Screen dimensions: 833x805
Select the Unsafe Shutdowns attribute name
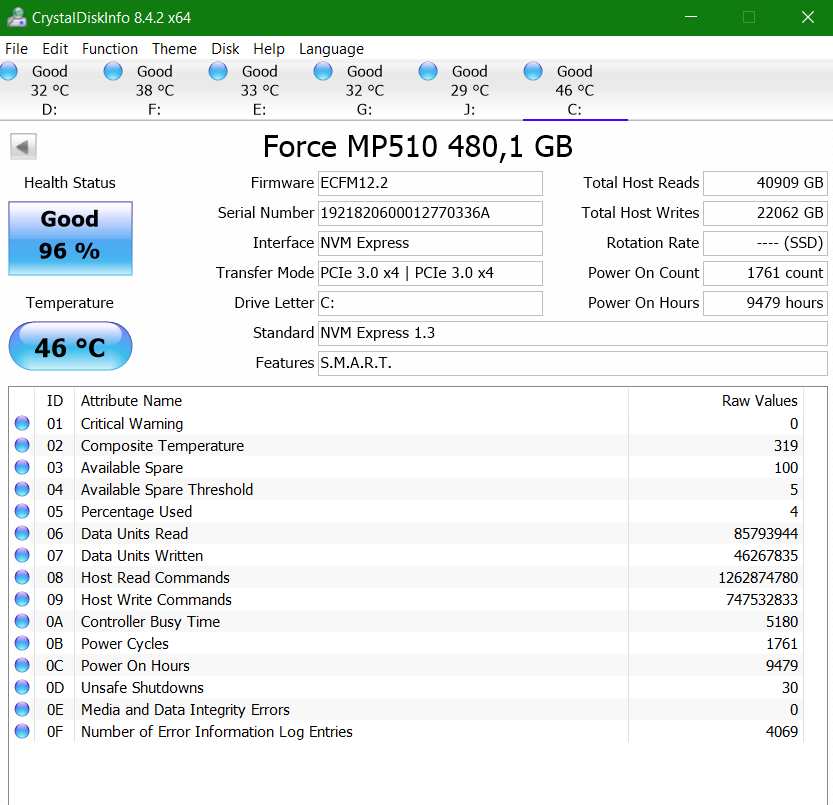pyautogui.click(x=142, y=688)
